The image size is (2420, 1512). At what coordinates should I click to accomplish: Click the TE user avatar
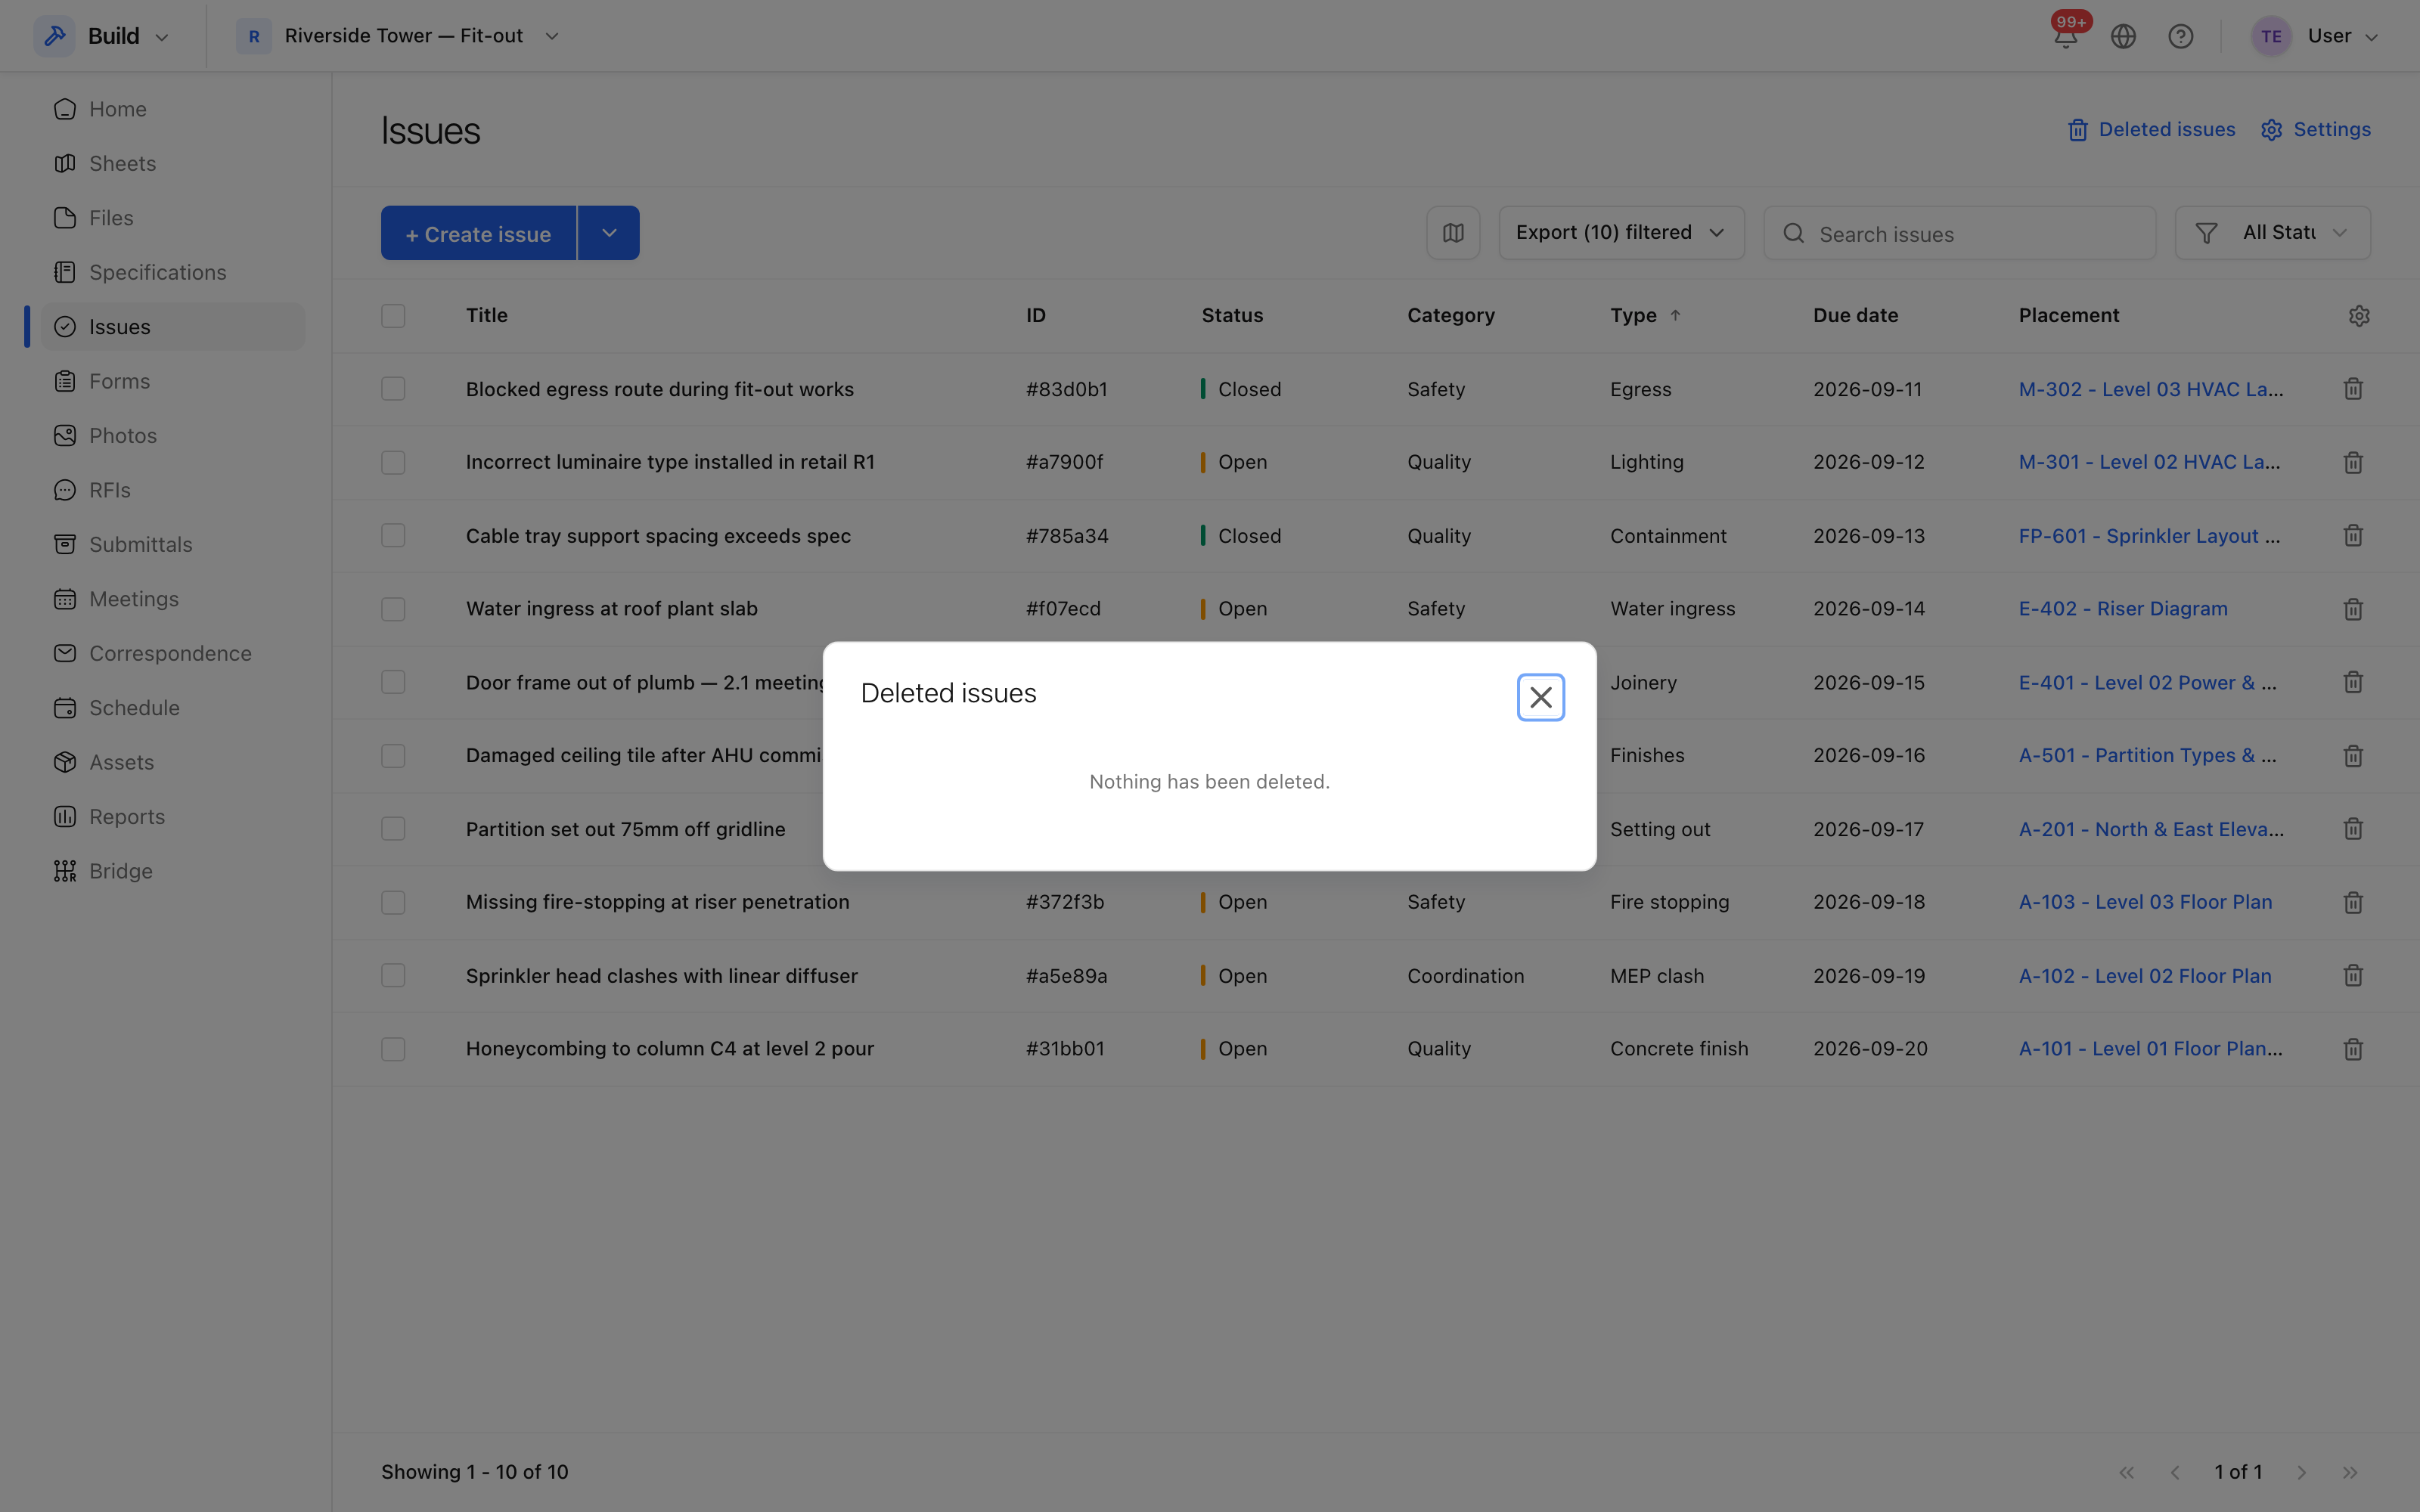(2271, 36)
